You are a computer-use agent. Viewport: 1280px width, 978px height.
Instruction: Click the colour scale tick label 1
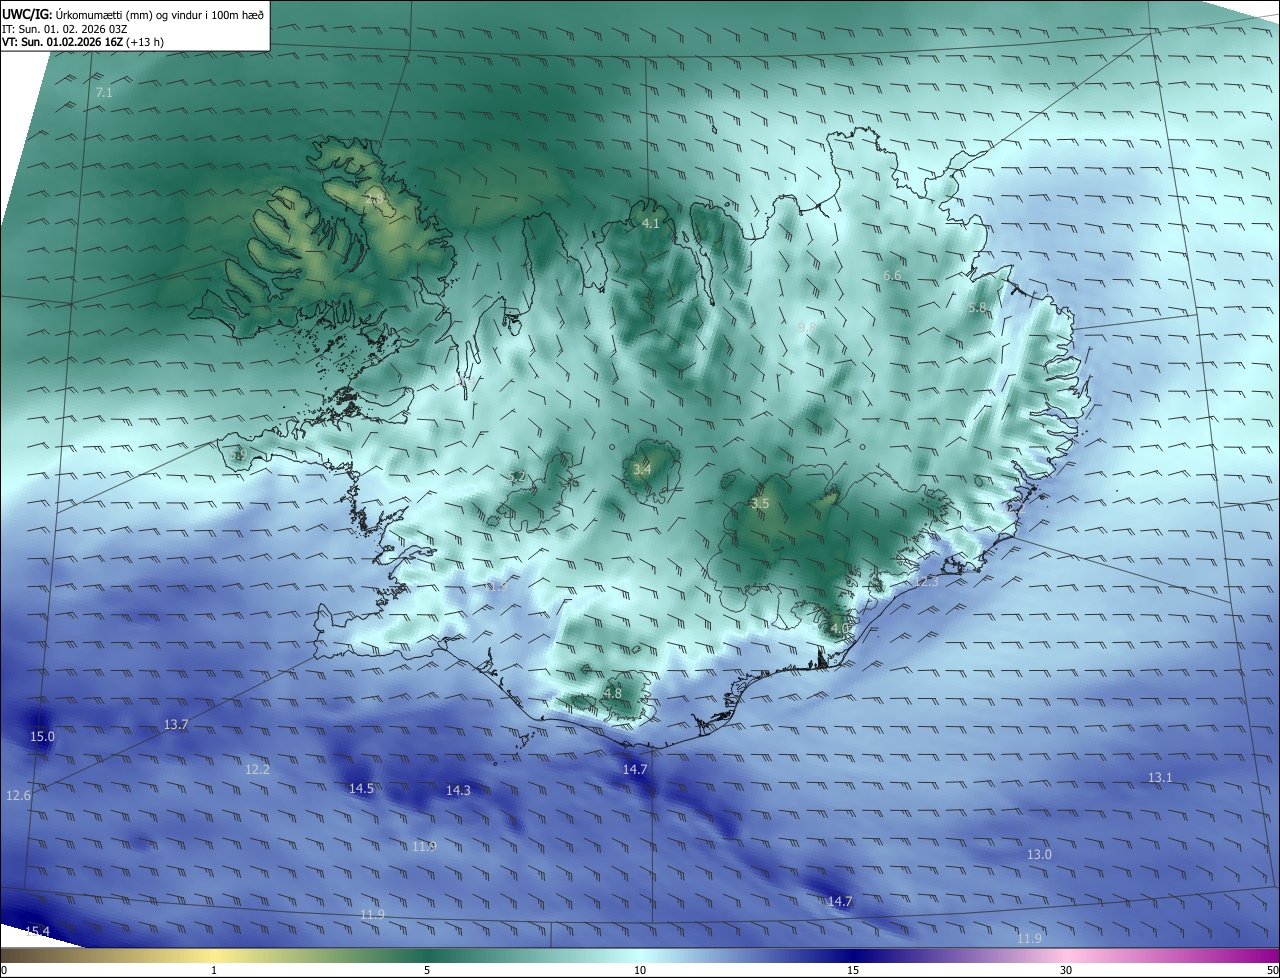coord(214,970)
